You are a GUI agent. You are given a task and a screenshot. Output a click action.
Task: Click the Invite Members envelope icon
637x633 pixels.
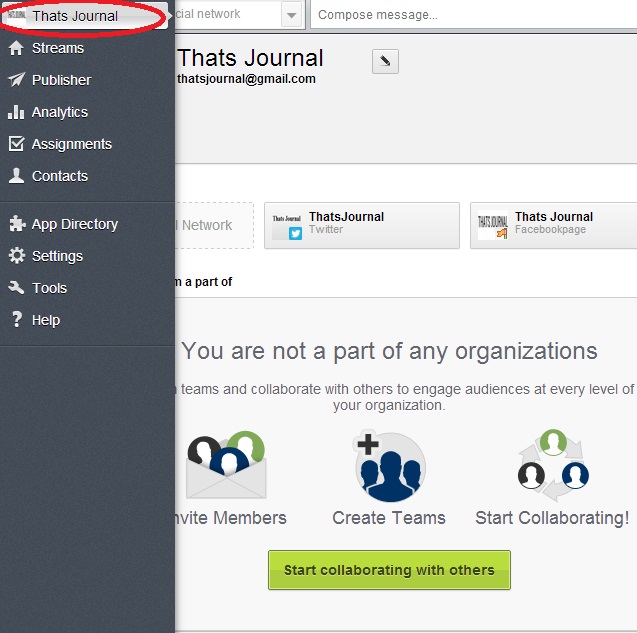[x=226, y=465]
